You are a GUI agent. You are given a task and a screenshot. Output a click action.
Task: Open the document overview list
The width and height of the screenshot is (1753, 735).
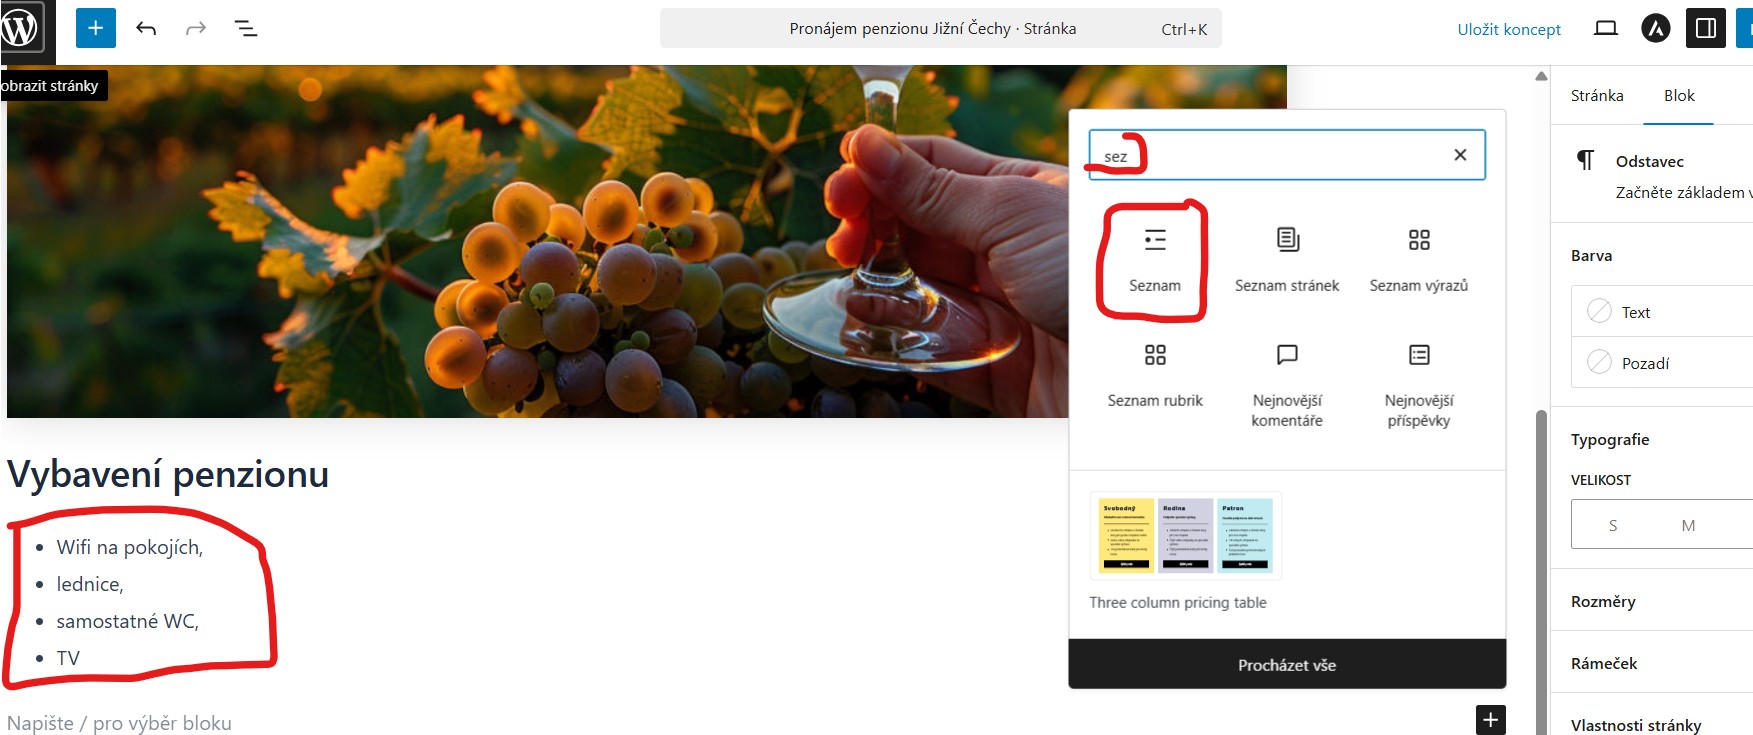pos(246,28)
